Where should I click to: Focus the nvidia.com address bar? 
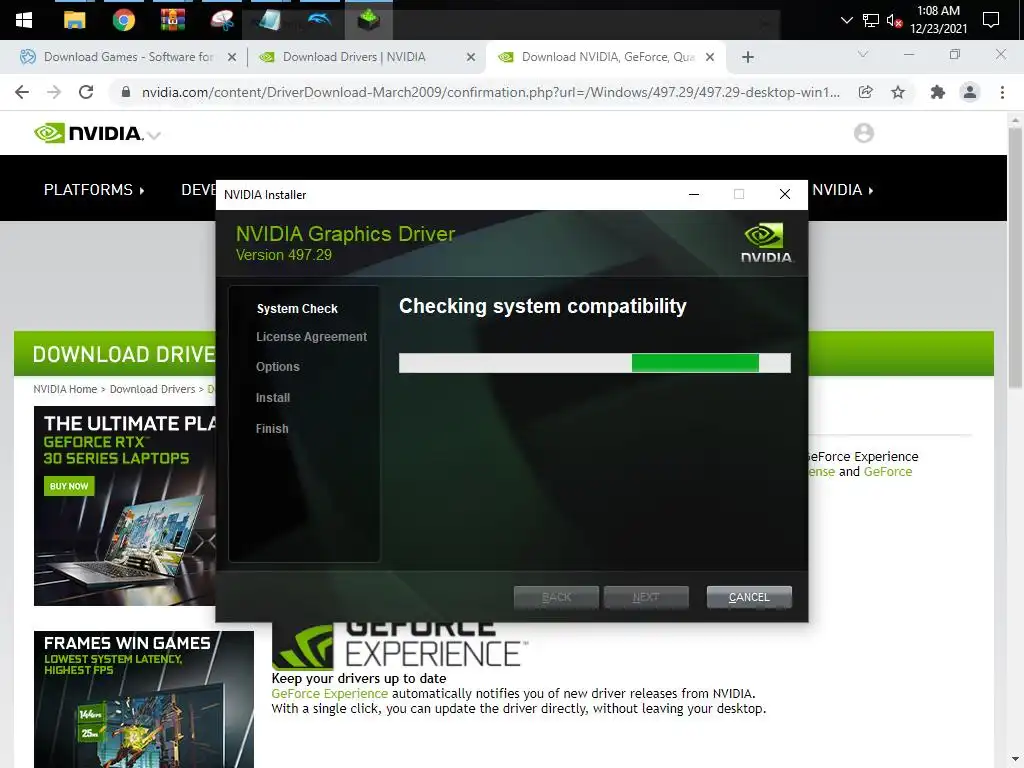(490, 92)
